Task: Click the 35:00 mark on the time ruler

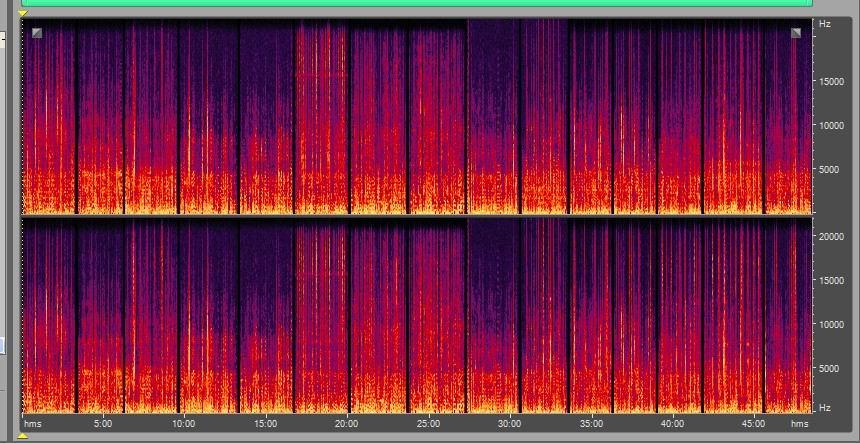Action: 591,424
